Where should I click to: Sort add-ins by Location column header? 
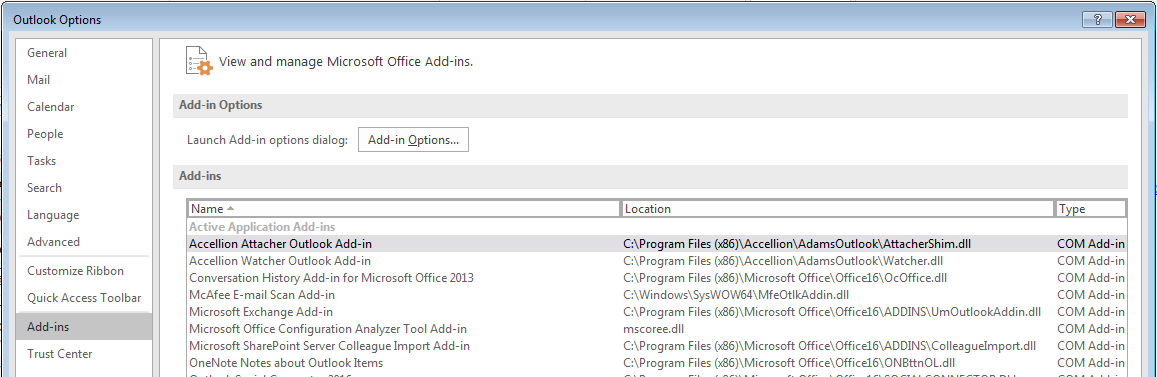point(838,209)
